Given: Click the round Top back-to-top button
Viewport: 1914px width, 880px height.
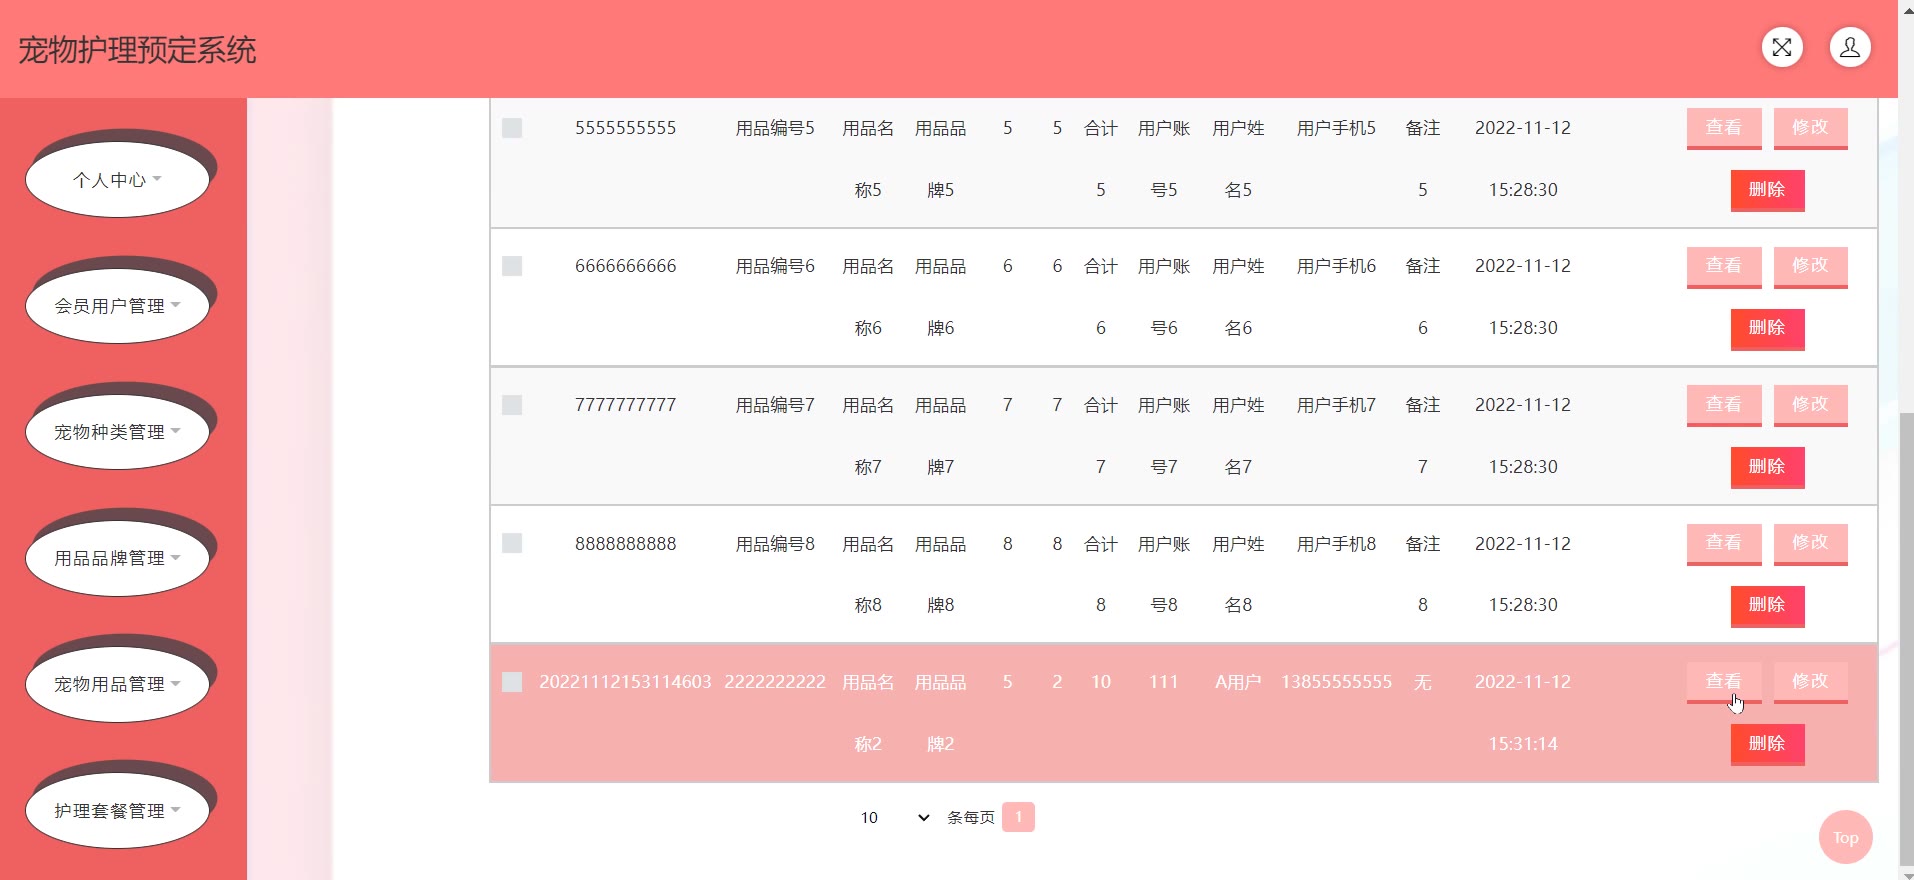Looking at the screenshot, I should click(1845, 837).
